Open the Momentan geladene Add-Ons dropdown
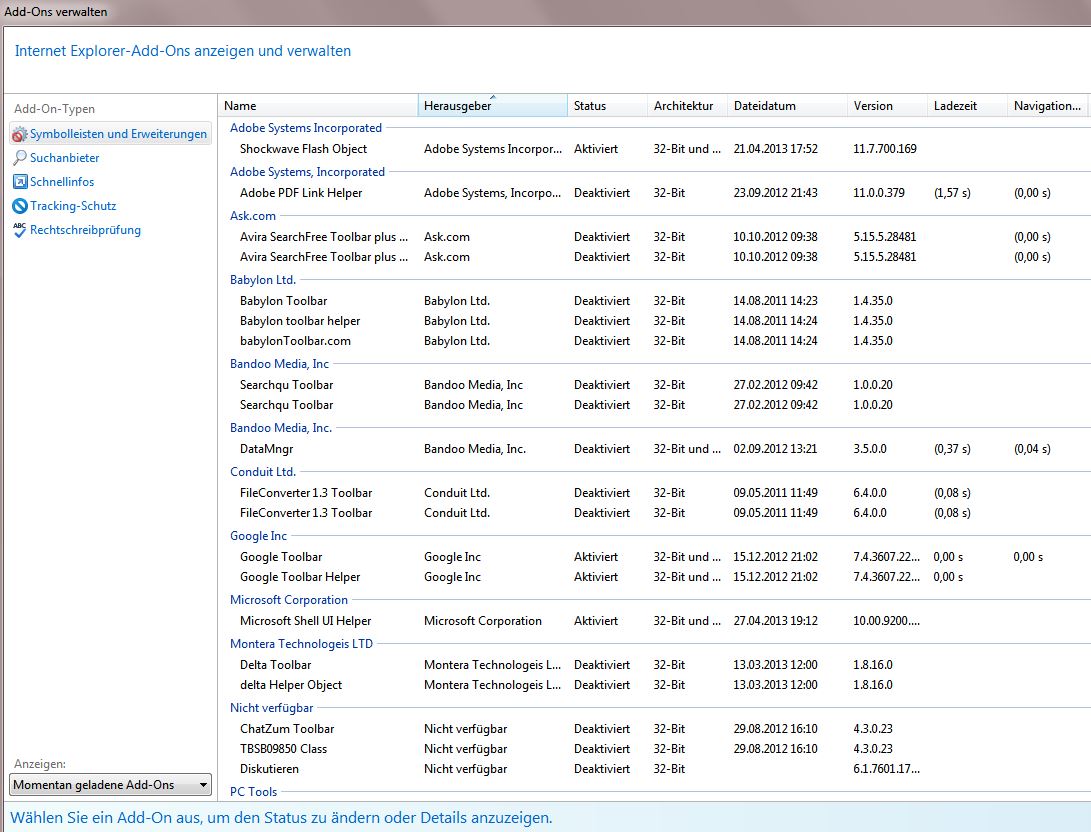This screenshot has height=832, width=1091. pyautogui.click(x=110, y=785)
